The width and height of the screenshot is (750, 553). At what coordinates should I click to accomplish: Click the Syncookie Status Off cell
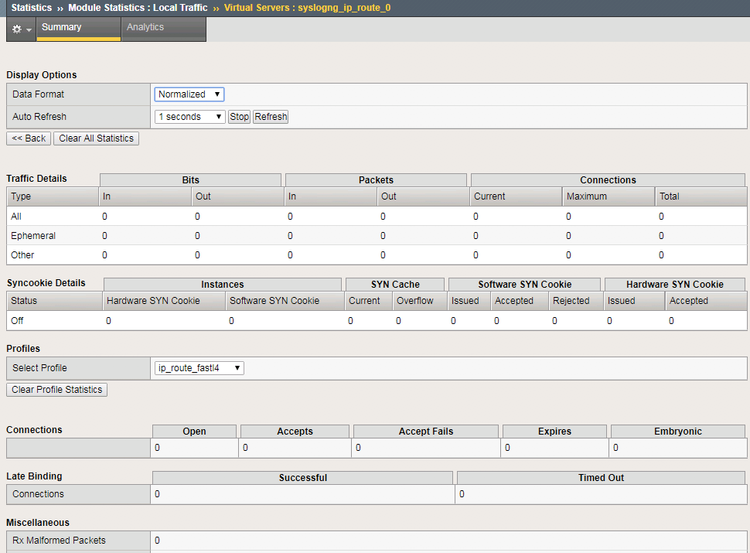click(x=17, y=321)
